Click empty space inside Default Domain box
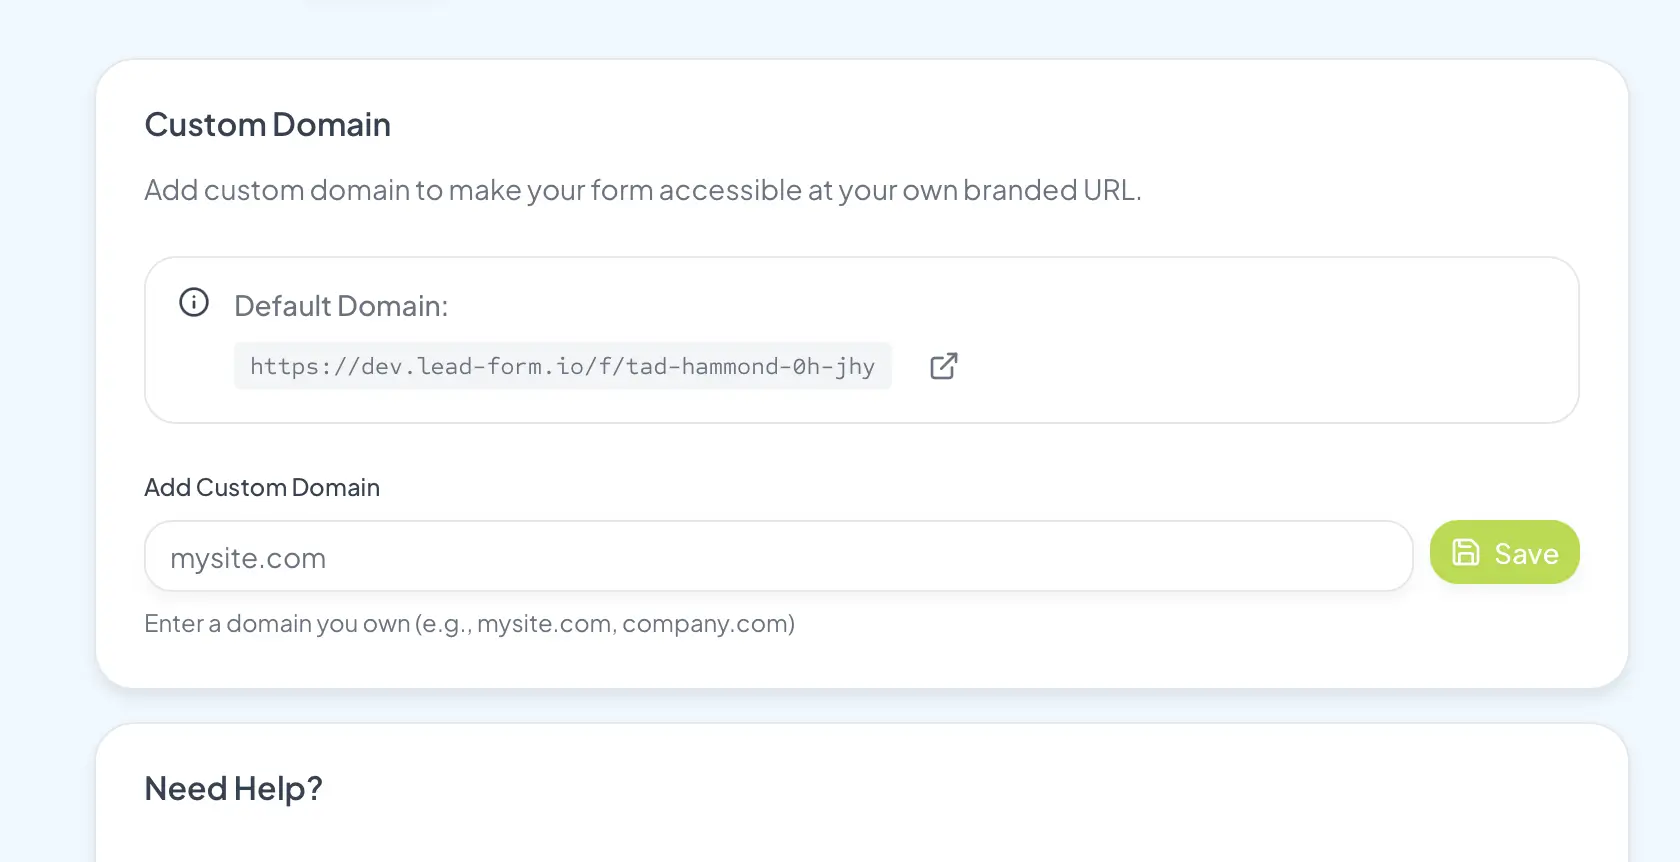 1250,340
